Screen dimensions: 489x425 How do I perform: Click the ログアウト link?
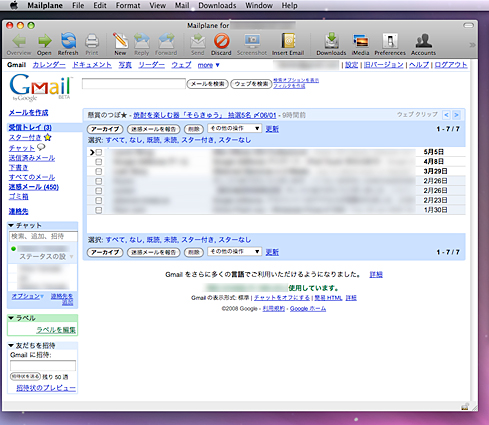(x=451, y=65)
